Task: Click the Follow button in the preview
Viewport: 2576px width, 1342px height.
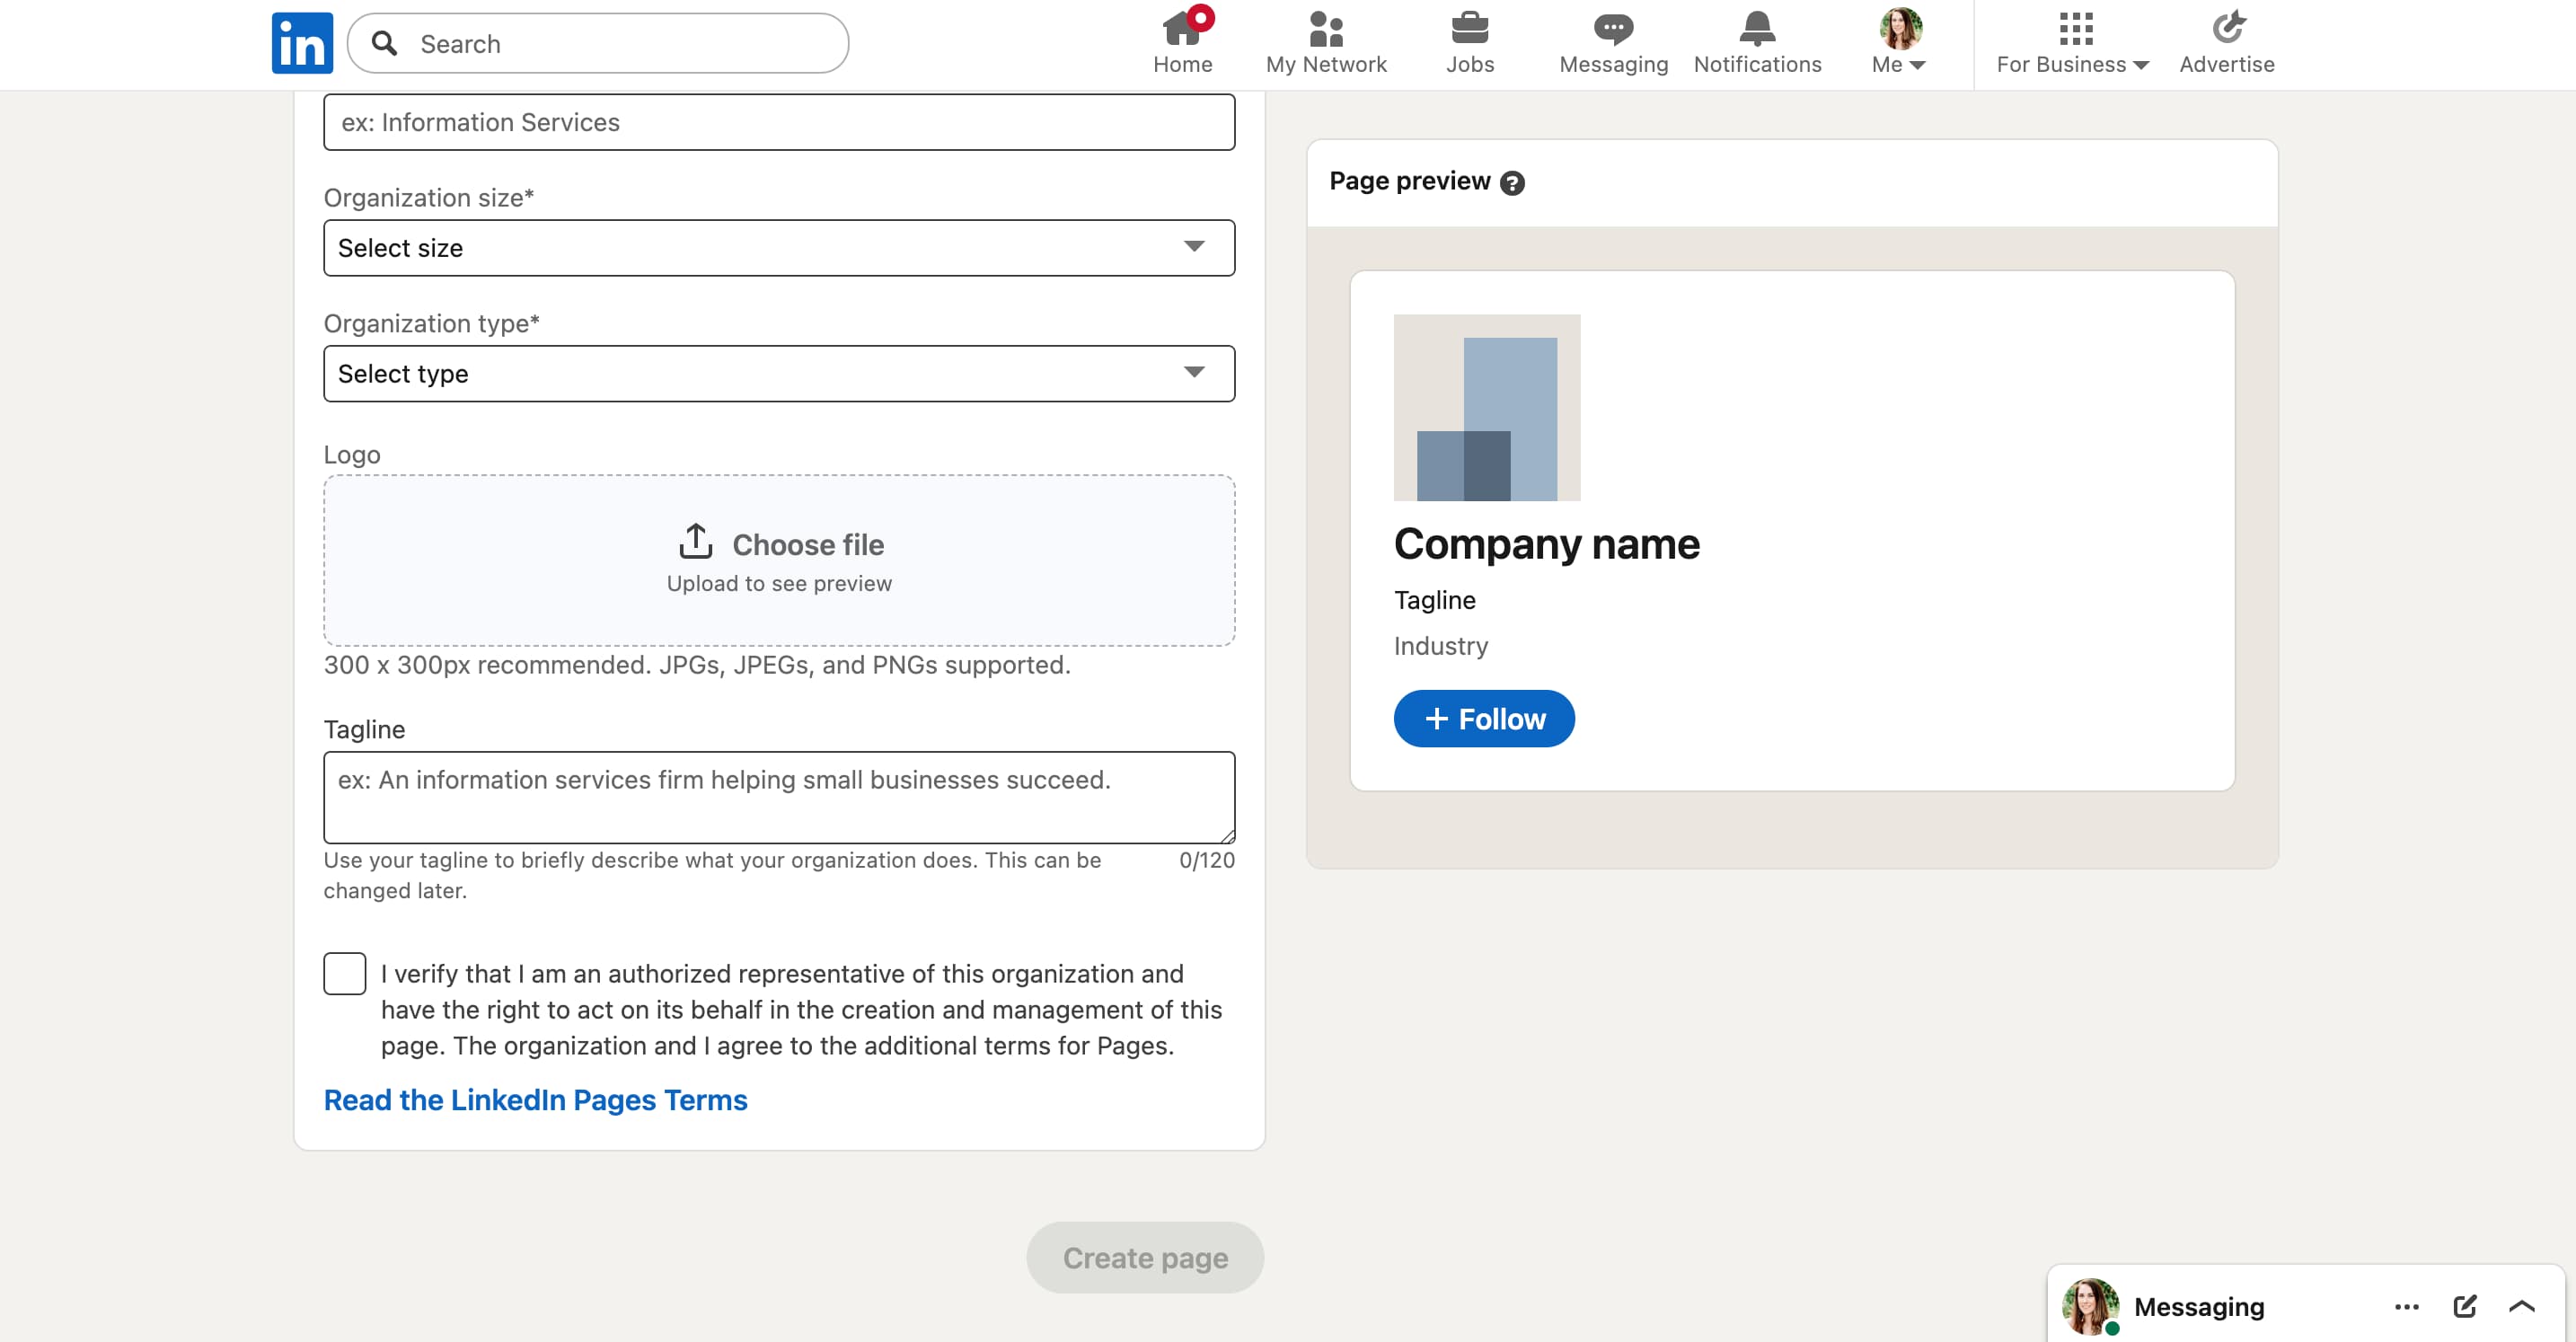Action: click(1483, 718)
